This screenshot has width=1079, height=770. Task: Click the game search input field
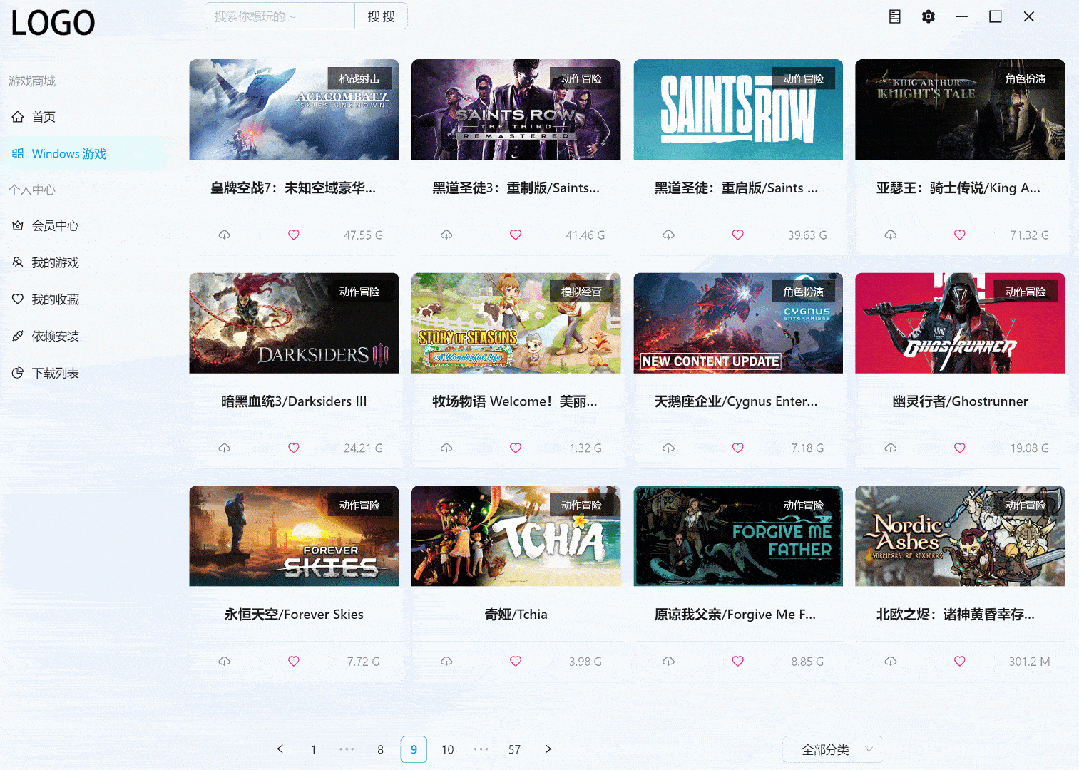tap(280, 16)
